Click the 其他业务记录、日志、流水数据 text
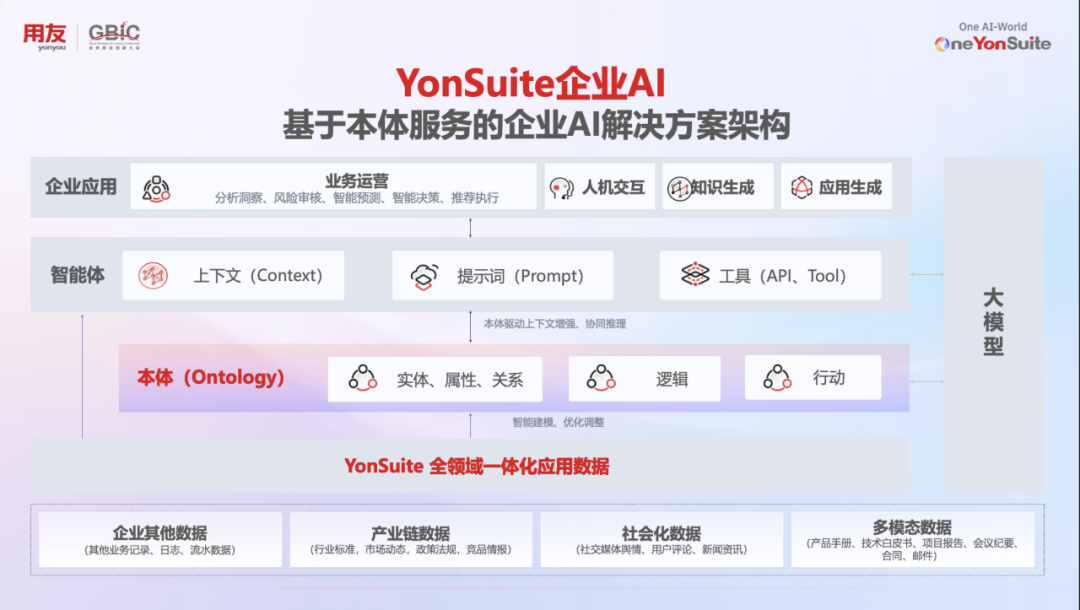Screen dimensions: 1080x610 (160, 550)
